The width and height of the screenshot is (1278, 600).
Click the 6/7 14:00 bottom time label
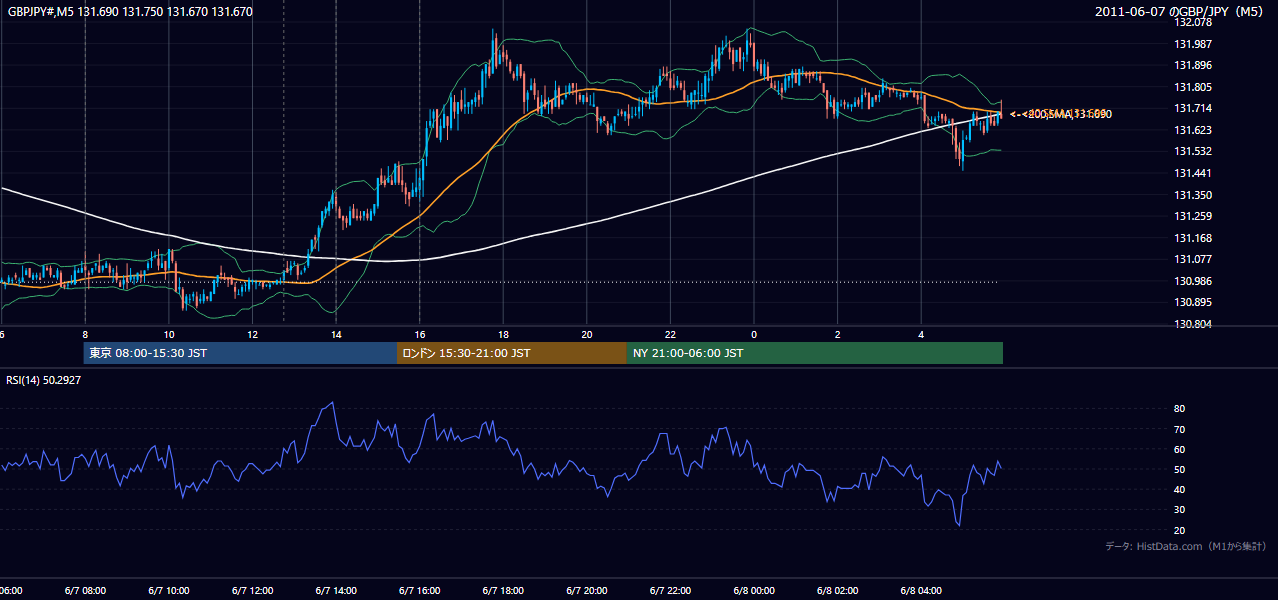point(336,591)
